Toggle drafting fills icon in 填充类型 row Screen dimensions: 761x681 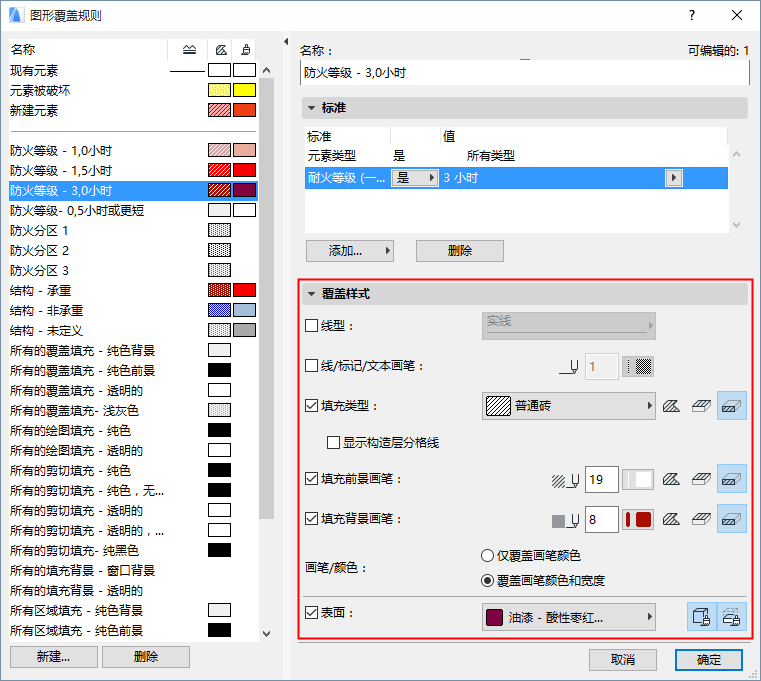tap(671, 406)
